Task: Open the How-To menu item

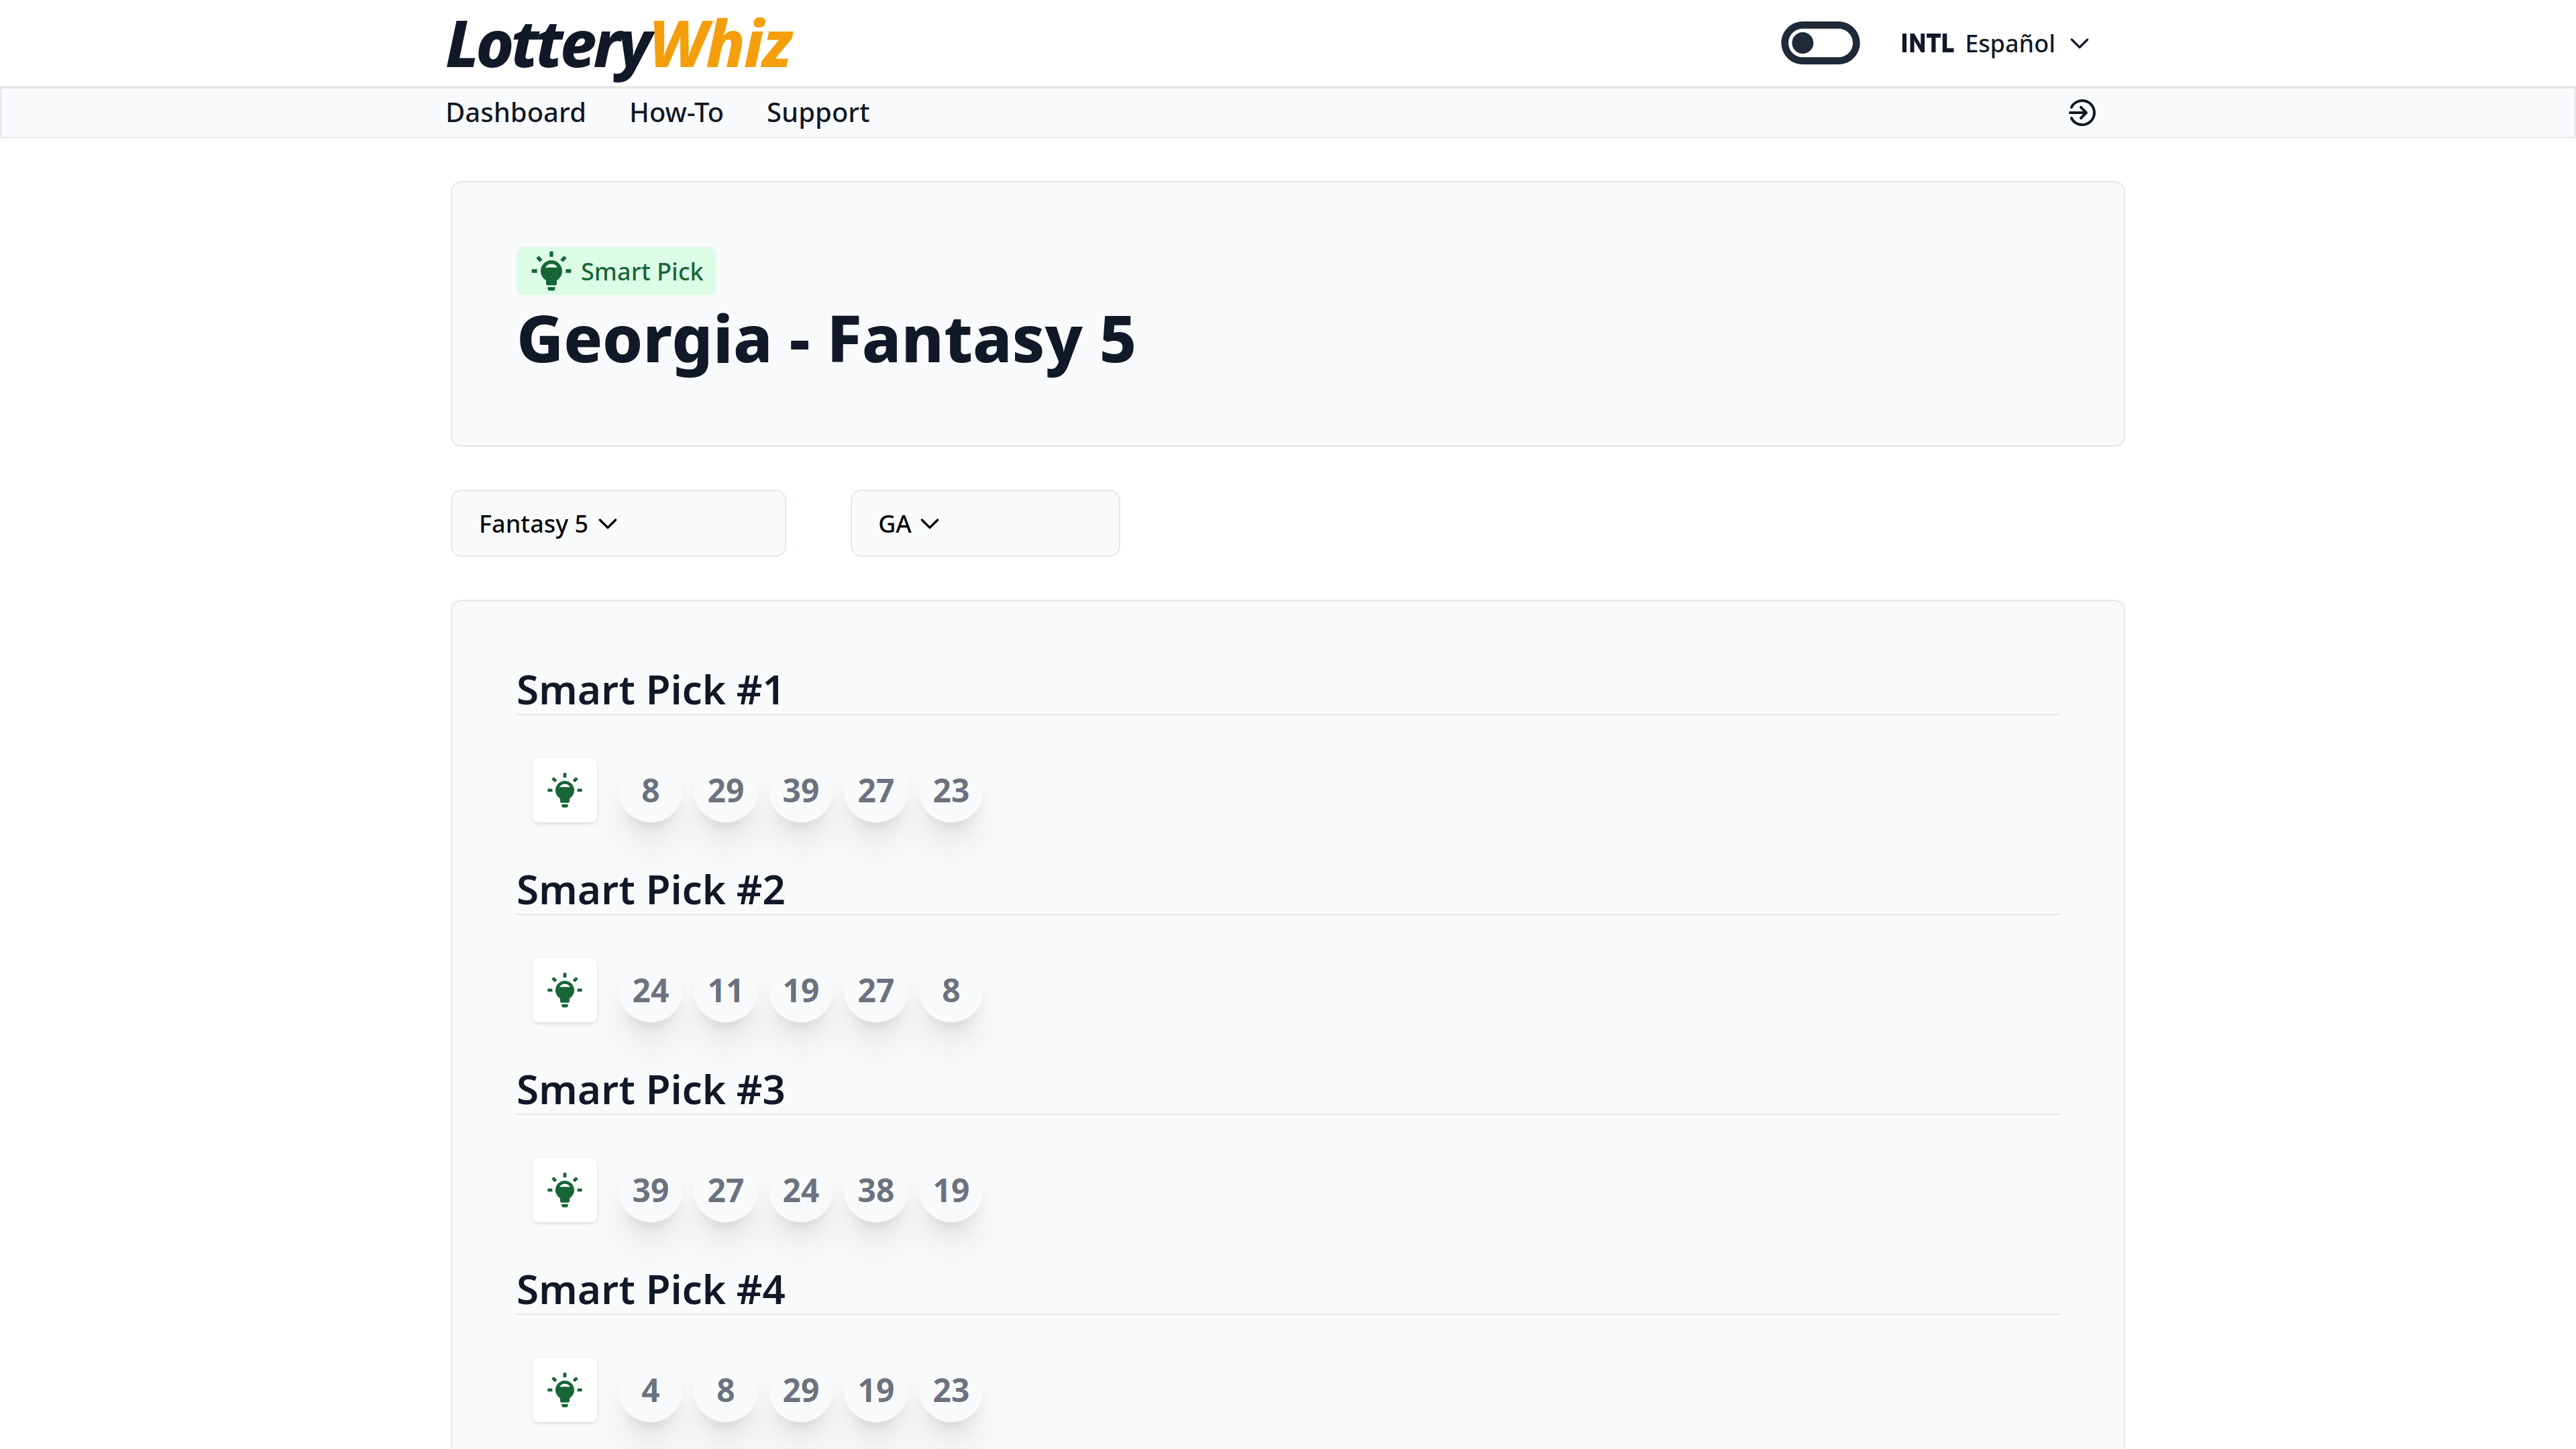Action: click(676, 113)
